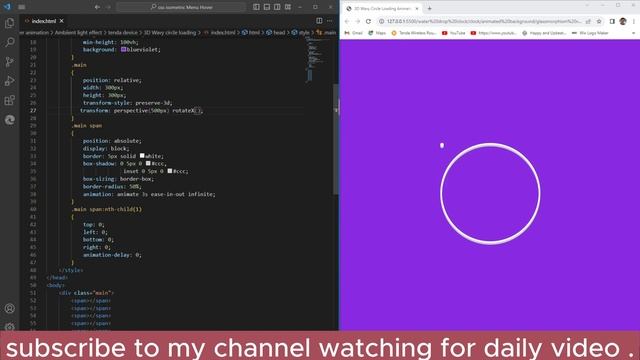Click the style breadcrumb symbol

(300, 33)
